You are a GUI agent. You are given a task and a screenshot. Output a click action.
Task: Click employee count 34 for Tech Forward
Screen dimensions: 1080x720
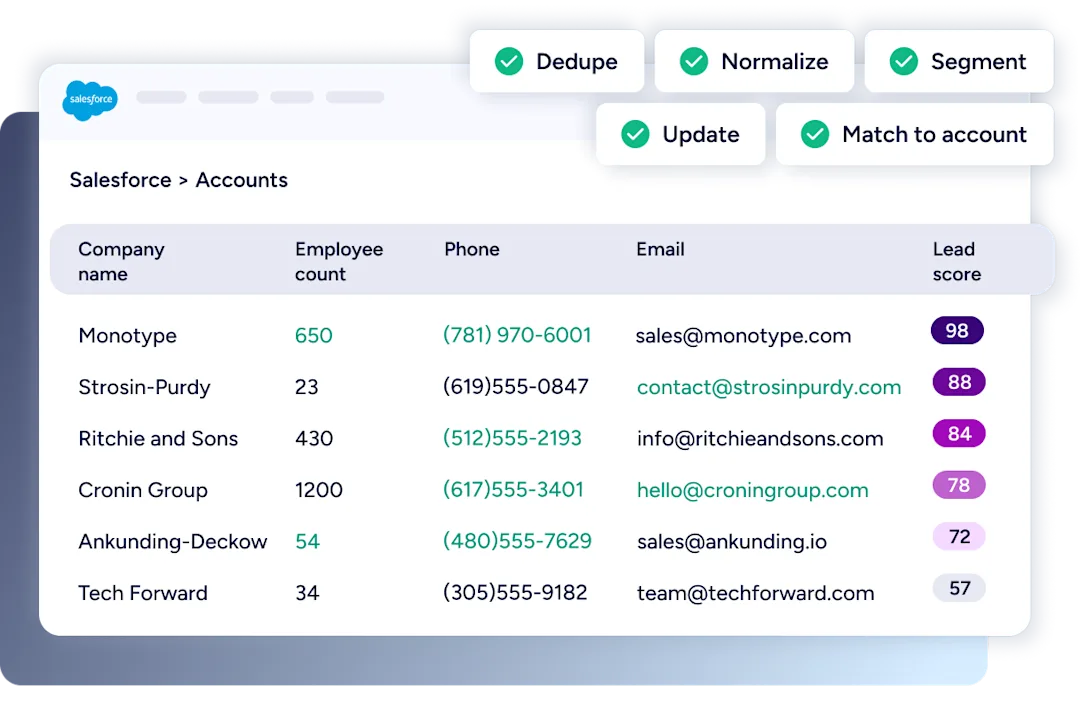[307, 593]
